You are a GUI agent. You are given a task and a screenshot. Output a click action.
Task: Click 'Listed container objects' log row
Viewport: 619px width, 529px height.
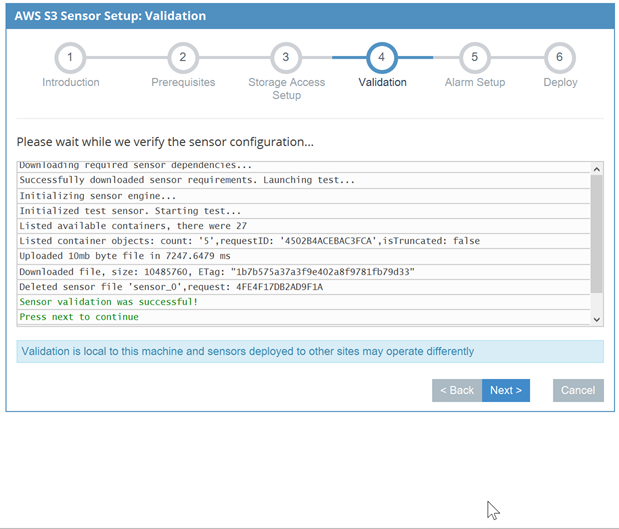[x=303, y=241]
